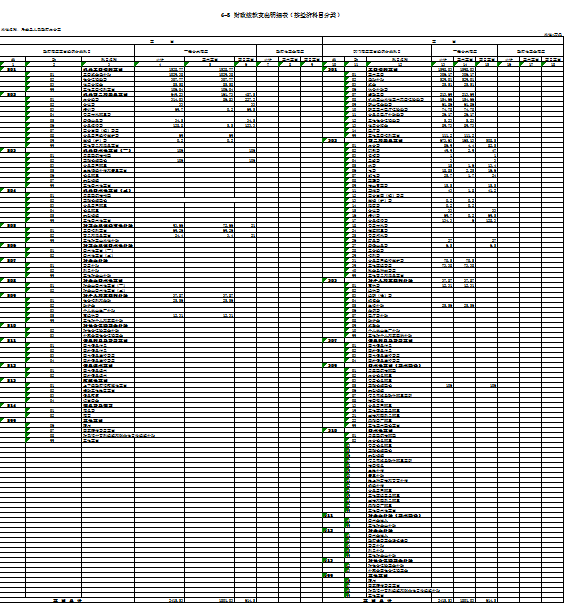Click the right 支出合计 total row label
Viewport: 578px width, 613px height.
click(x=377, y=600)
